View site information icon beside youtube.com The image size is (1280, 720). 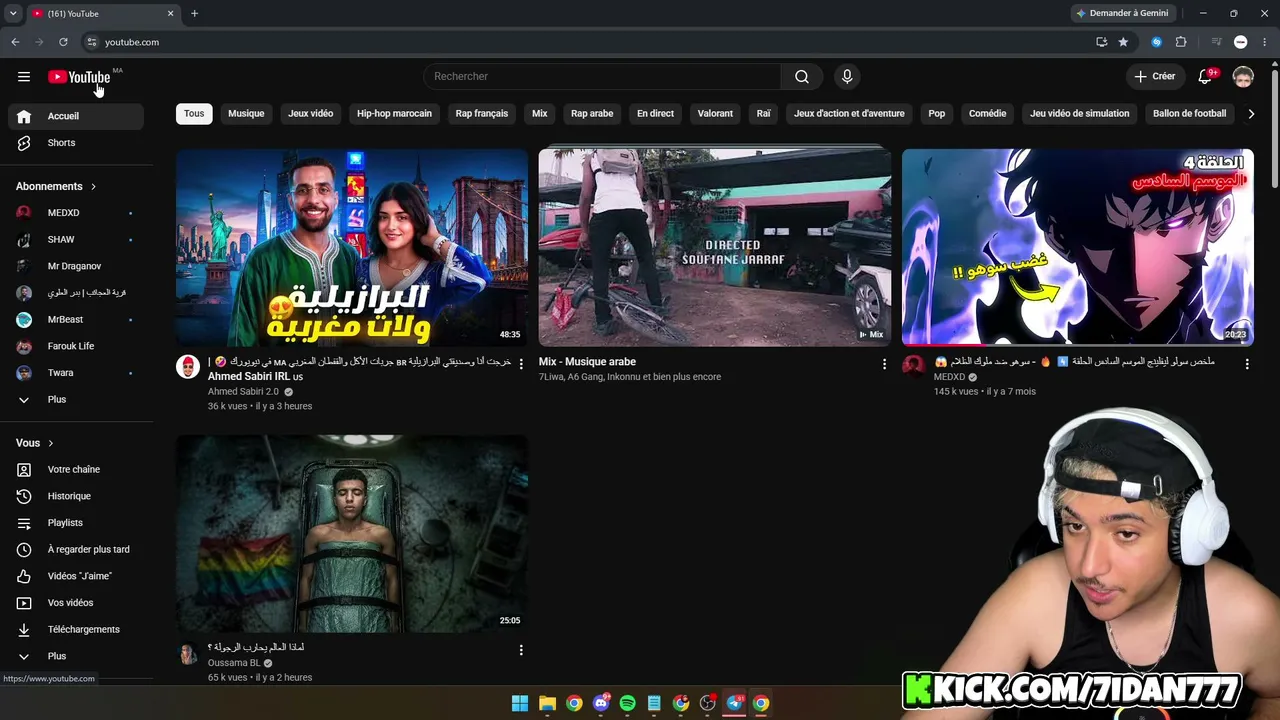click(x=91, y=42)
